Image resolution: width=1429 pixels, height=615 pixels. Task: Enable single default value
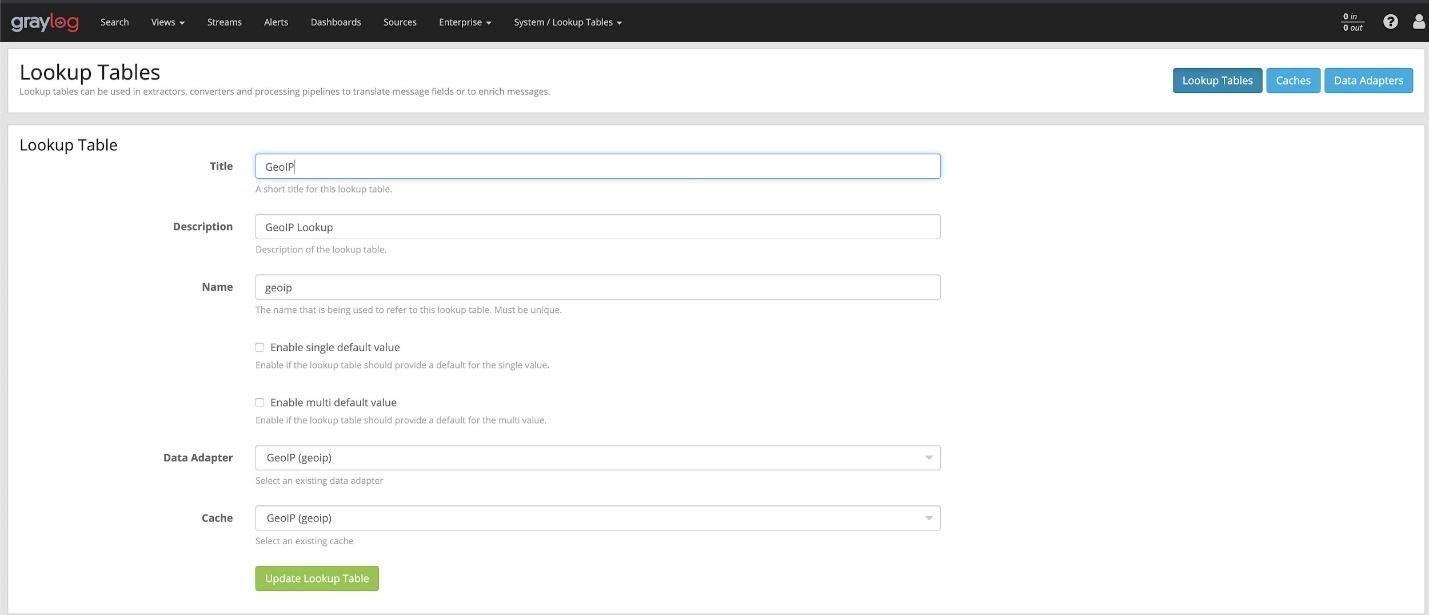coord(259,346)
